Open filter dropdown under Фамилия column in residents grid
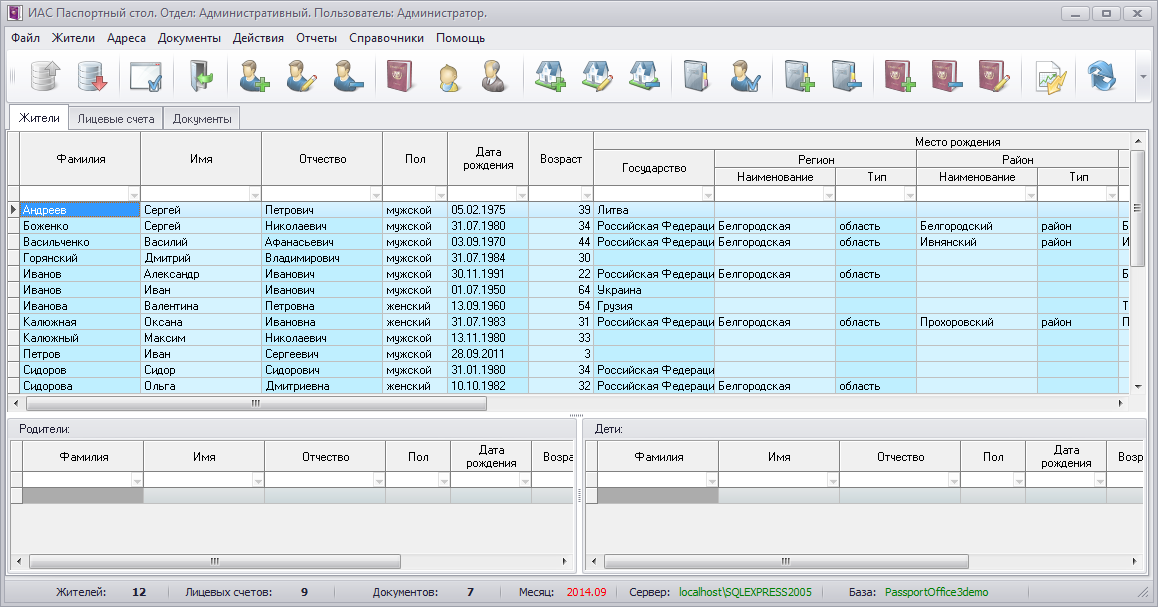 coord(133,194)
